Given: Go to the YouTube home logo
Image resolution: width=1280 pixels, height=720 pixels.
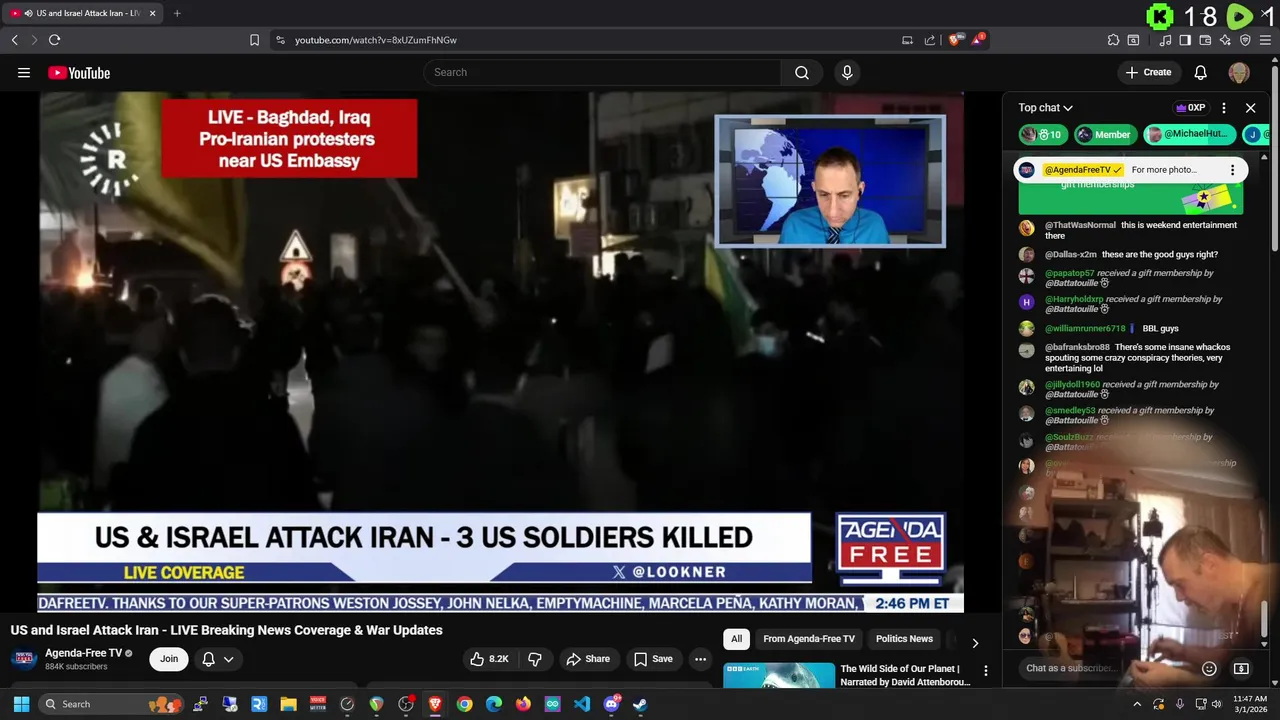Looking at the screenshot, I should [79, 72].
